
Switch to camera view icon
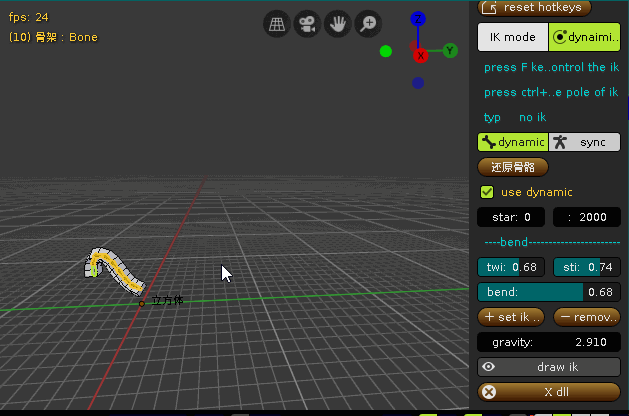307,24
